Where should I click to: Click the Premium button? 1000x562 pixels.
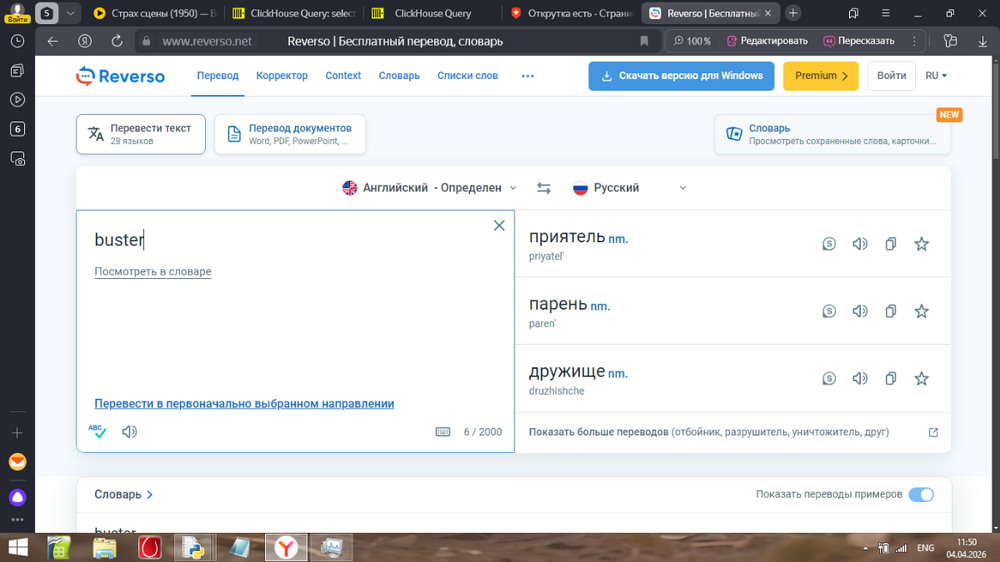[821, 76]
